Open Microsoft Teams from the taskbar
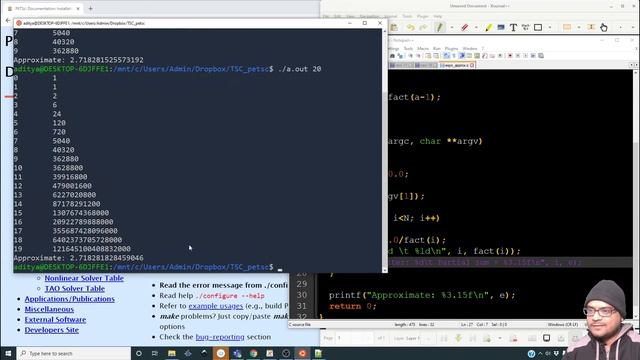This screenshot has height=360, width=640. (x=237, y=353)
